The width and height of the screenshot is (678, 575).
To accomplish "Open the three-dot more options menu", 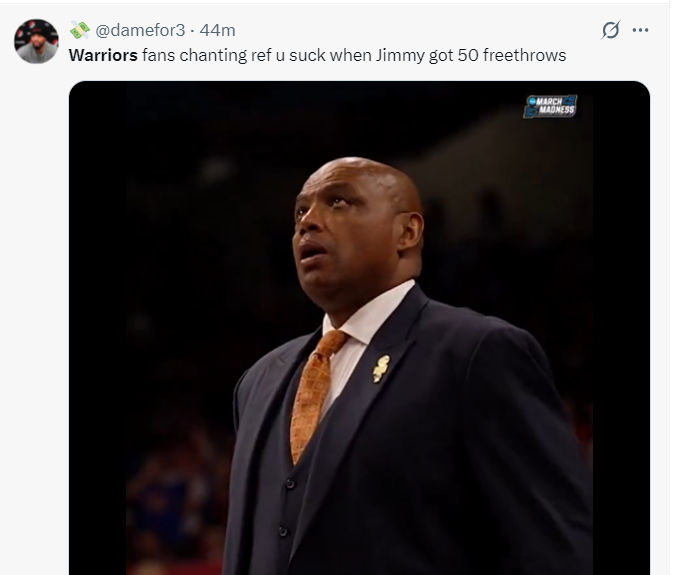I will [640, 30].
